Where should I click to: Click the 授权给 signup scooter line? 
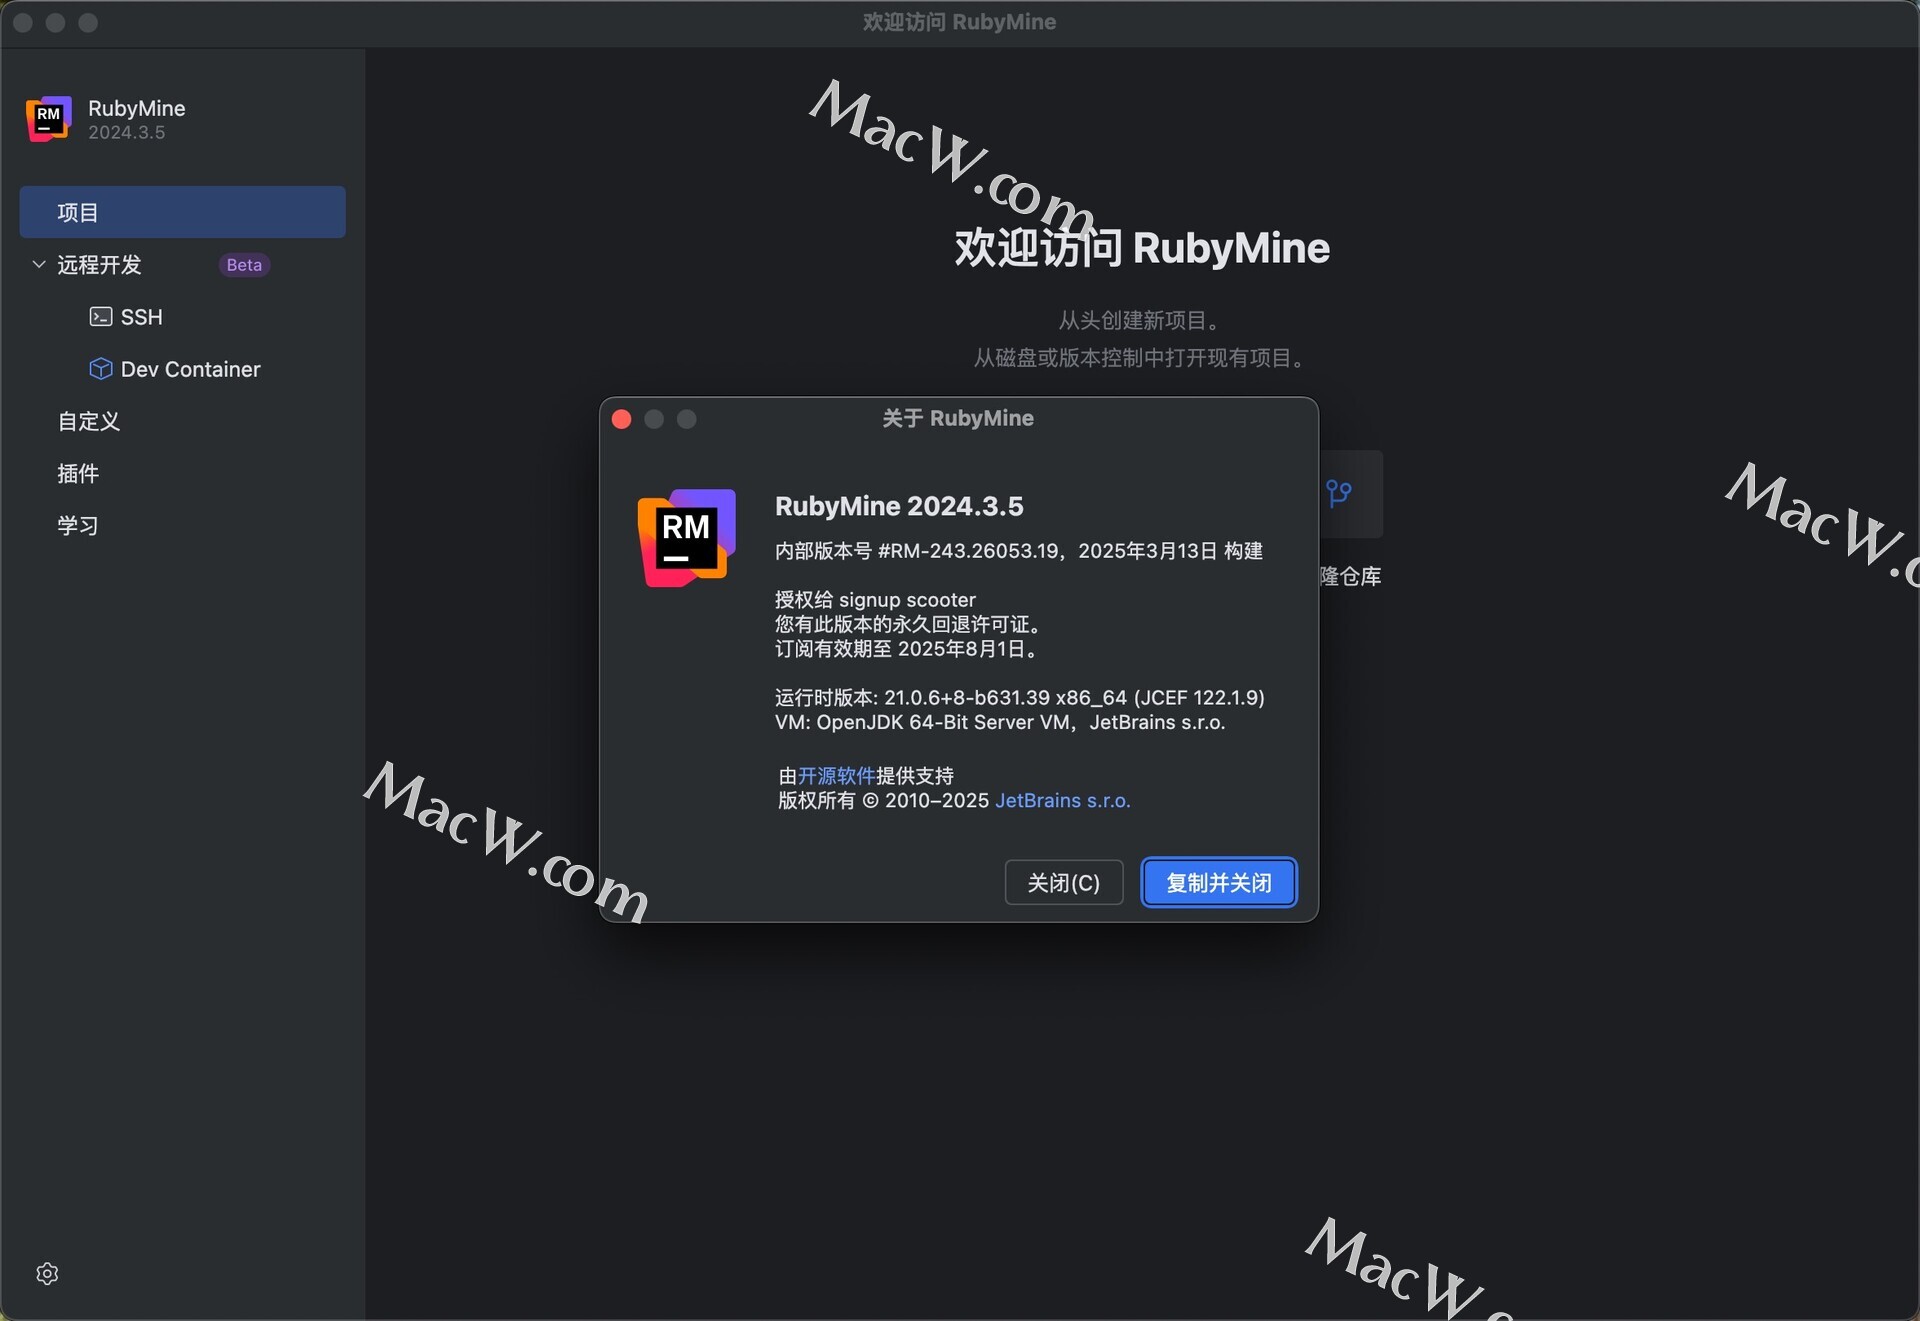pos(875,600)
